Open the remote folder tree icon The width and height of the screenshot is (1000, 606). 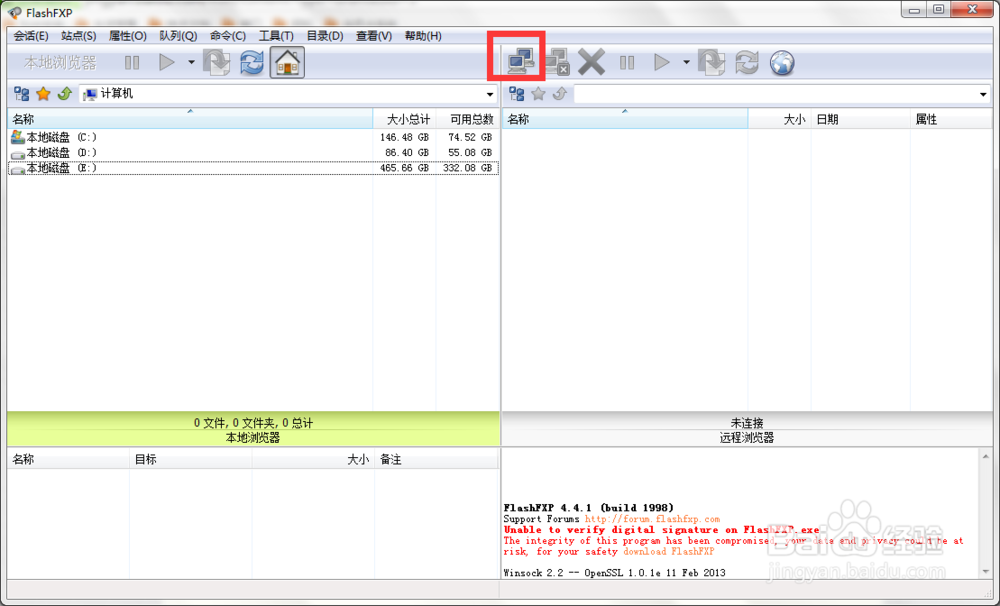pos(517,94)
